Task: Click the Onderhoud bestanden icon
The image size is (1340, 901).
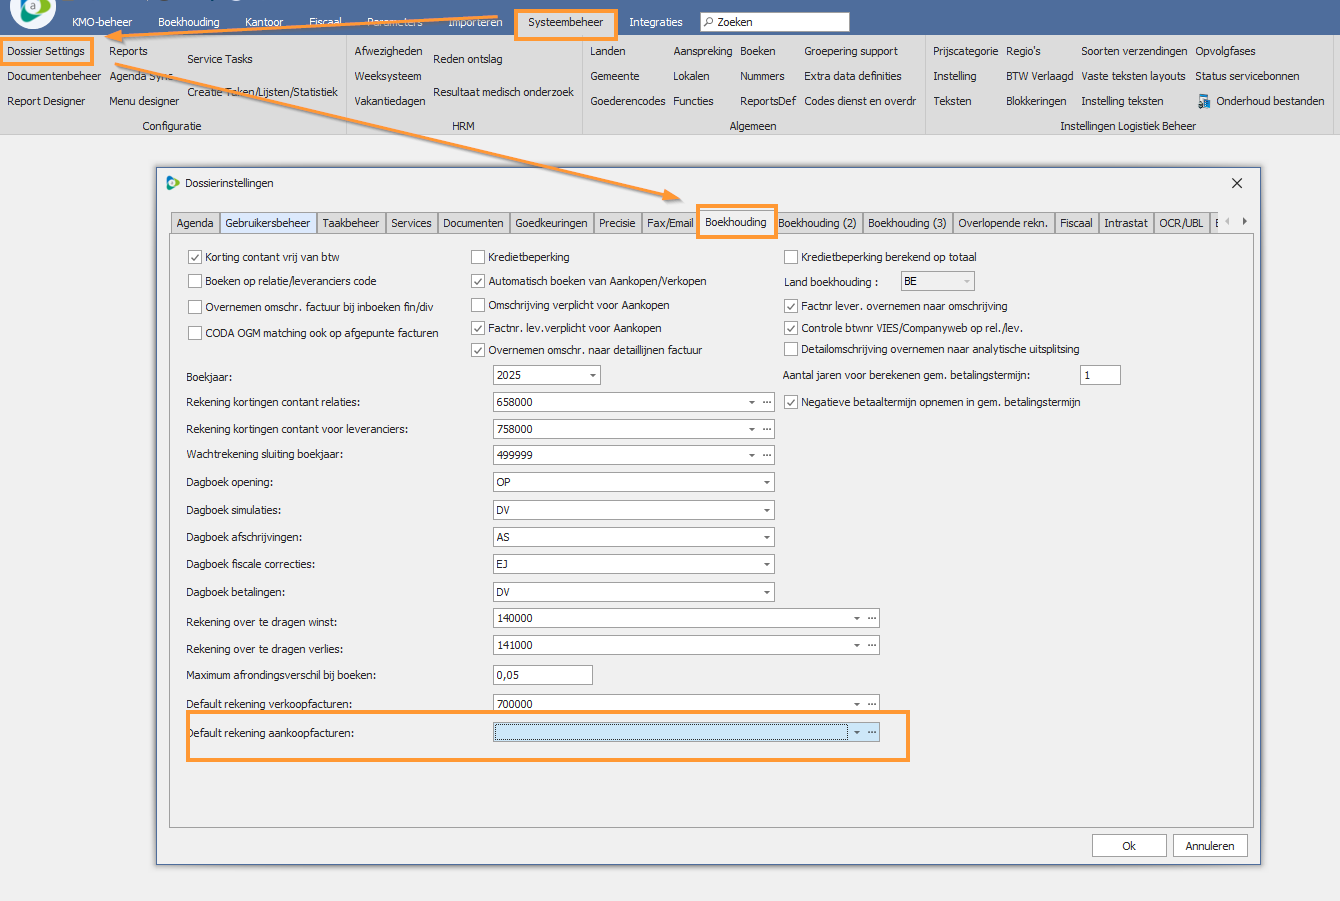Action: click(x=1204, y=101)
